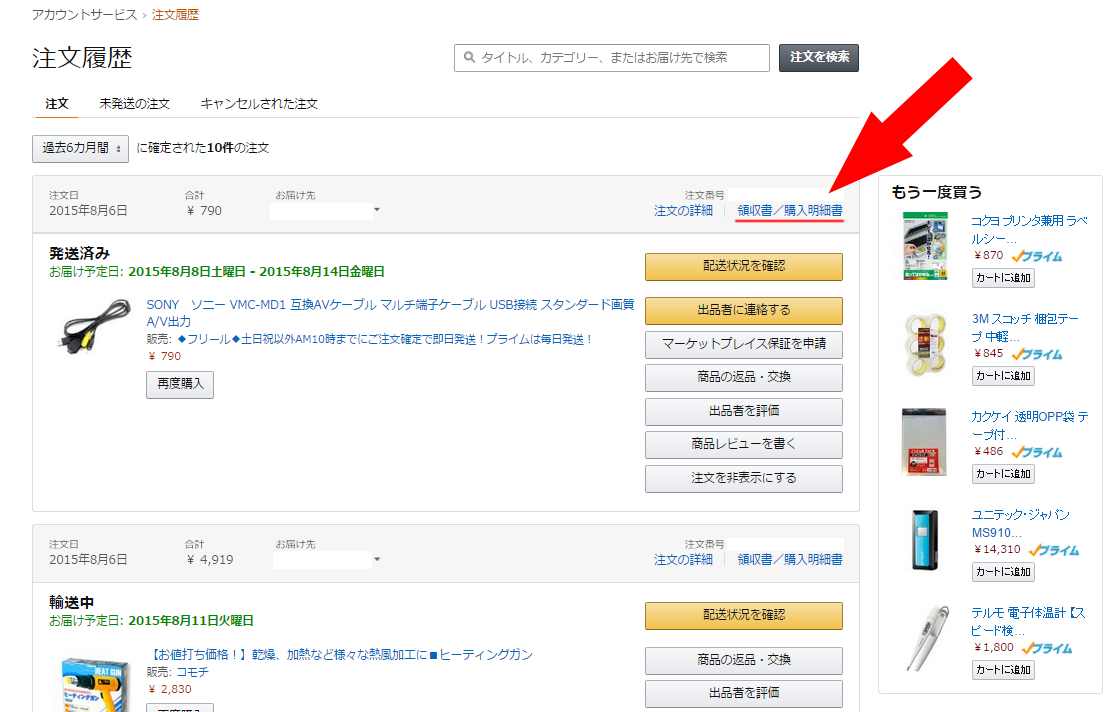Open 領収書／購入明細書 for the ¥4,919 order
The width and height of the screenshot is (1113, 712).
790,559
